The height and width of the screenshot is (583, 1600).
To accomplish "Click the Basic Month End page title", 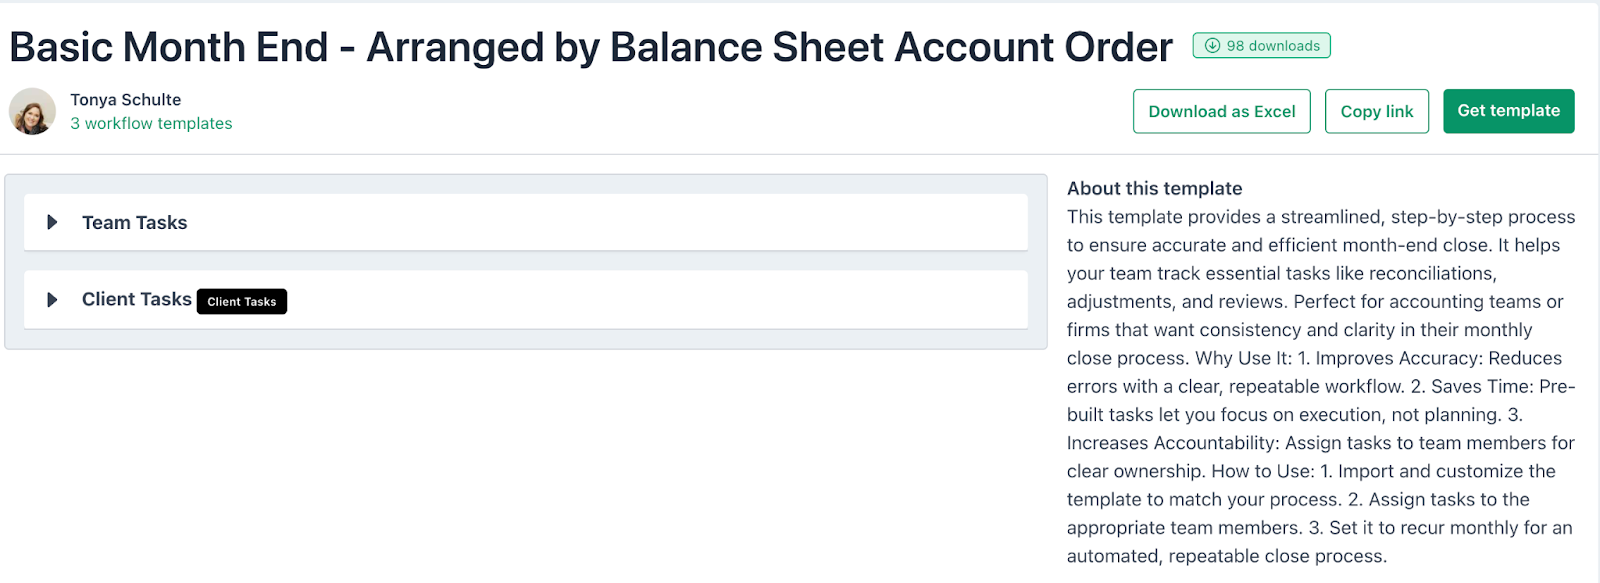I will pos(591,47).
